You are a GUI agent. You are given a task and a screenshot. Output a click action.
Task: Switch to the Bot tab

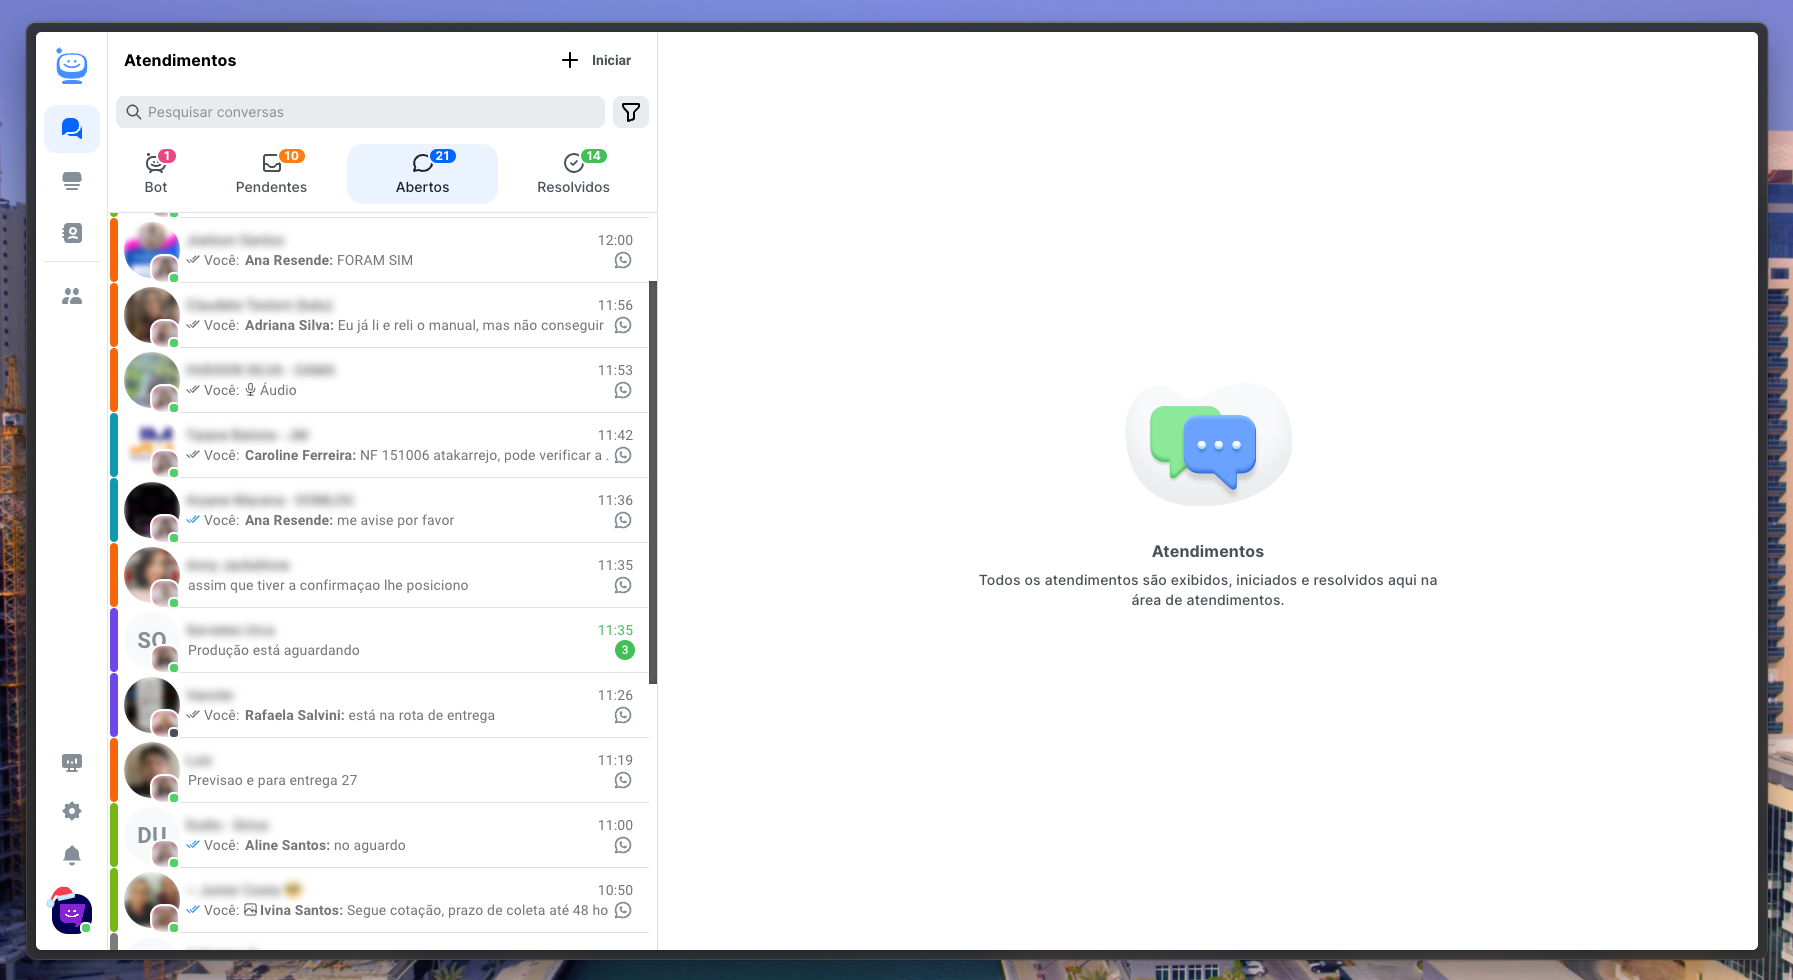(x=156, y=174)
